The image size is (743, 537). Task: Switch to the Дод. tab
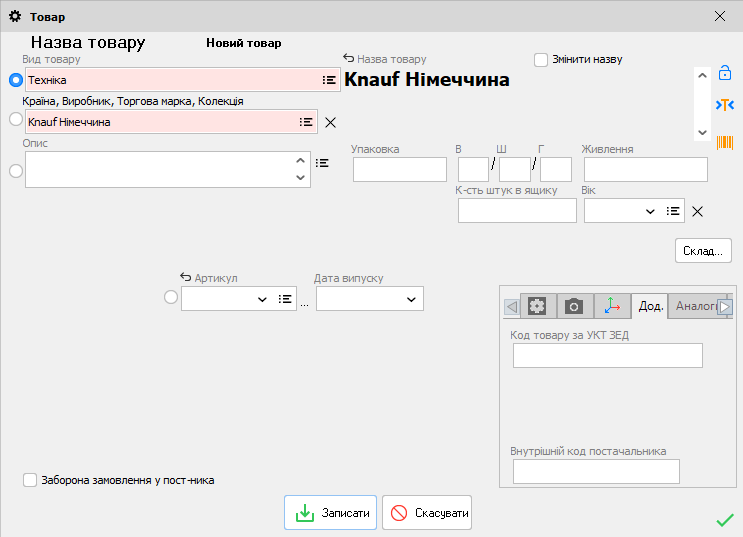651,306
